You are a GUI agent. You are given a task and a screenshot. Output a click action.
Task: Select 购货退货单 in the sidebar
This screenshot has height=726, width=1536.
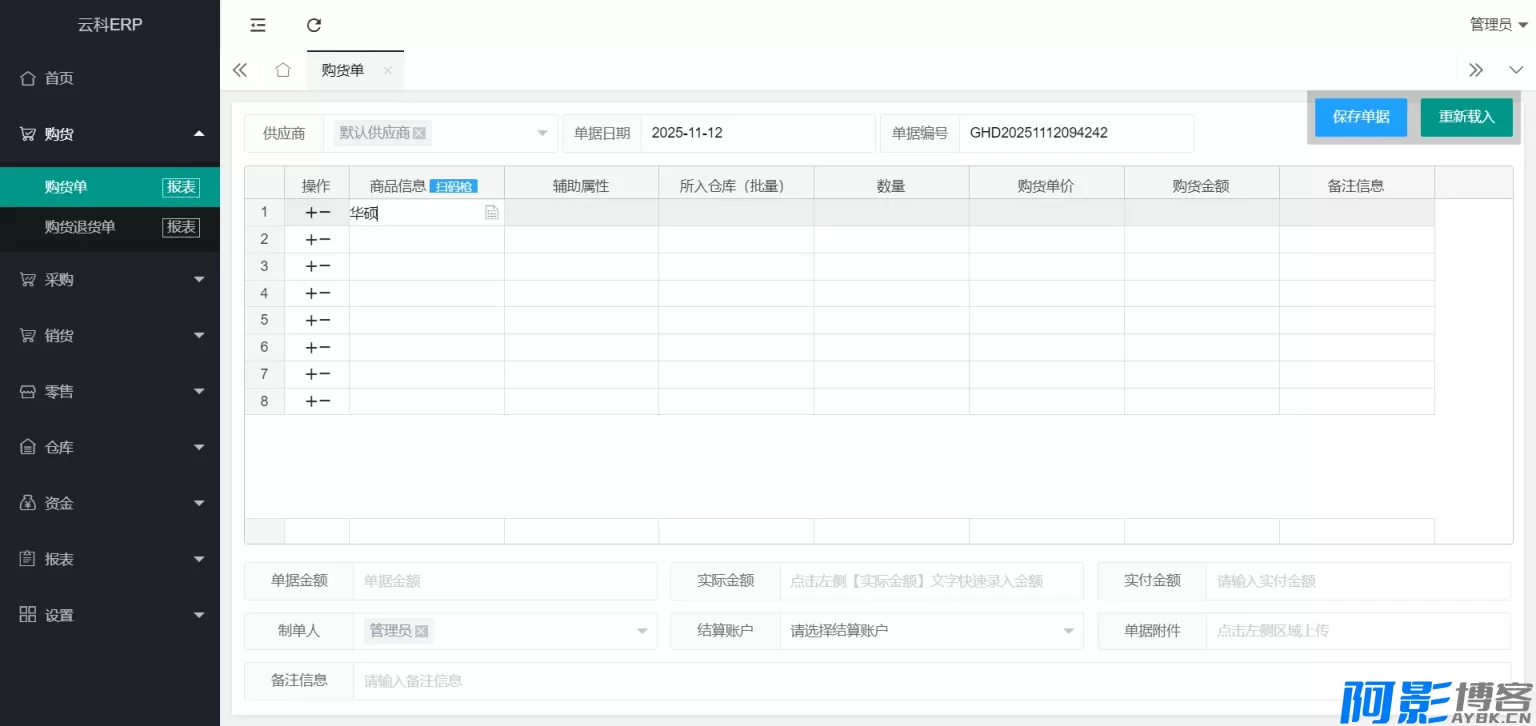click(80, 227)
